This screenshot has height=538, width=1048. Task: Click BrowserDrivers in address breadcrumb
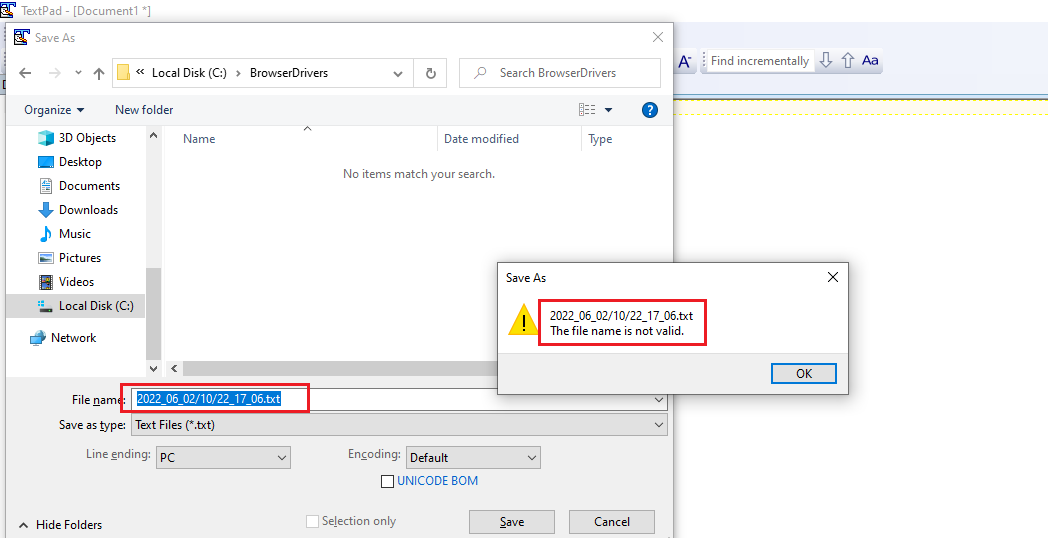click(x=289, y=73)
